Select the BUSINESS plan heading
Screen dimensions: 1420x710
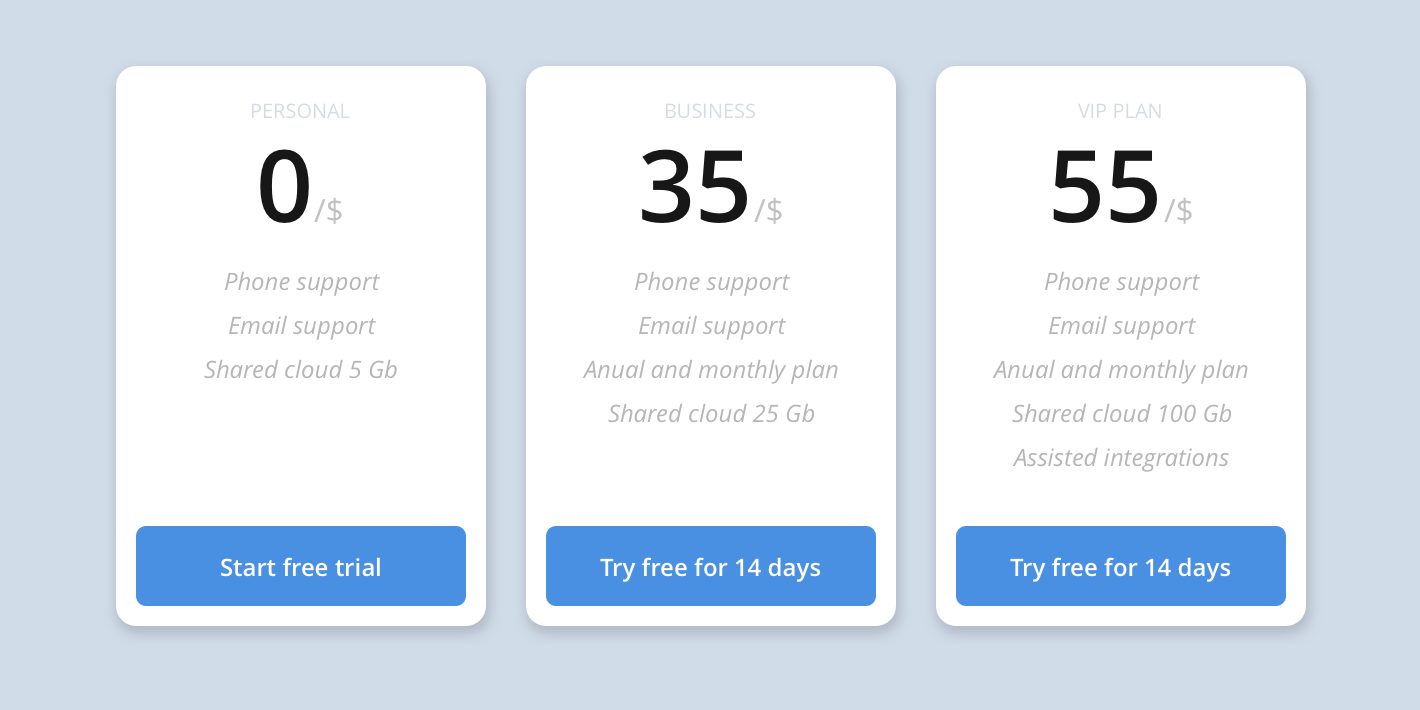[710, 111]
